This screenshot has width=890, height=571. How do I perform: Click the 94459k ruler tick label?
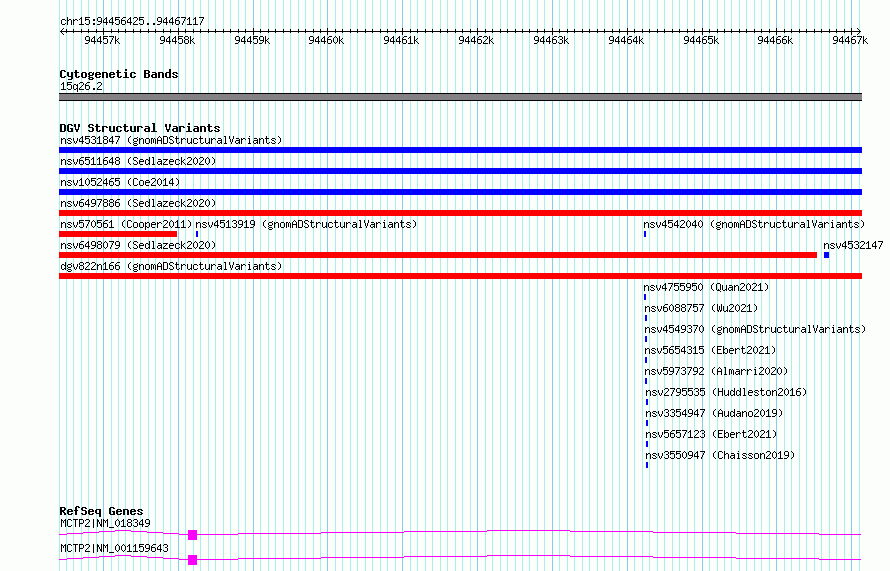pos(252,40)
